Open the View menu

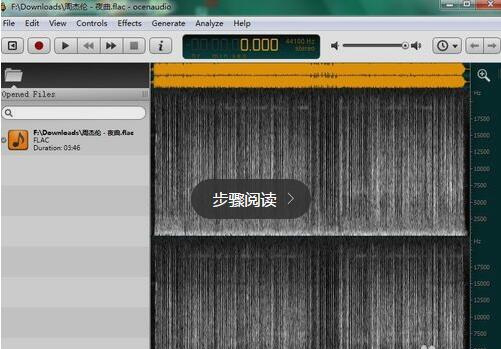[x=58, y=23]
